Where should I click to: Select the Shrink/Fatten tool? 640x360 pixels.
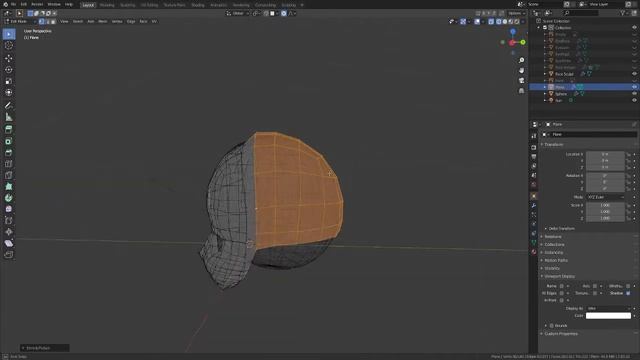click(x=9, y=232)
